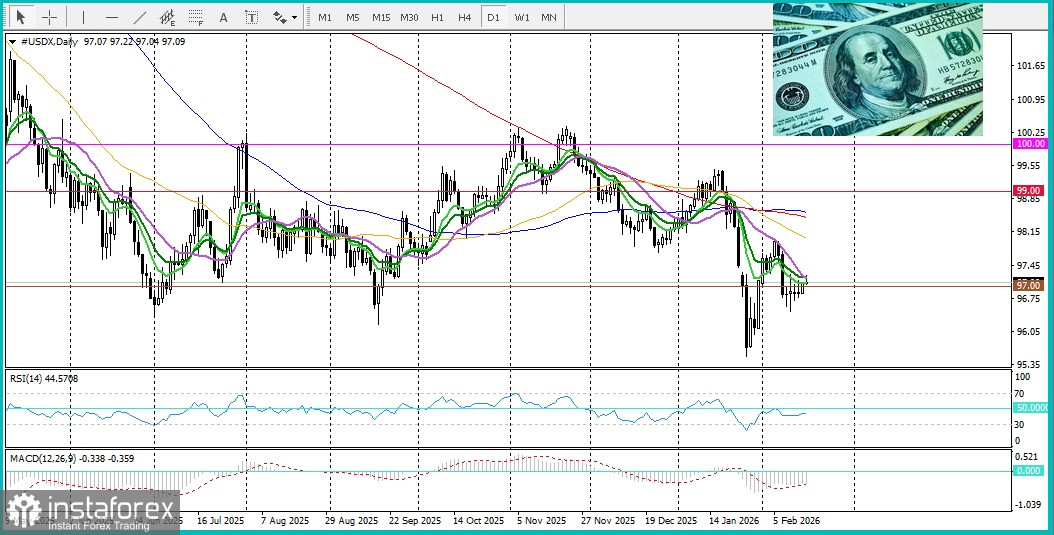Toggle the D1 daily timeframe

492,17
